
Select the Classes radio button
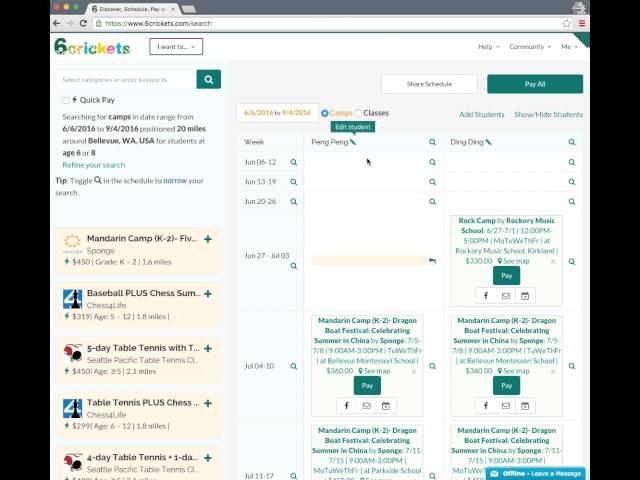point(358,113)
